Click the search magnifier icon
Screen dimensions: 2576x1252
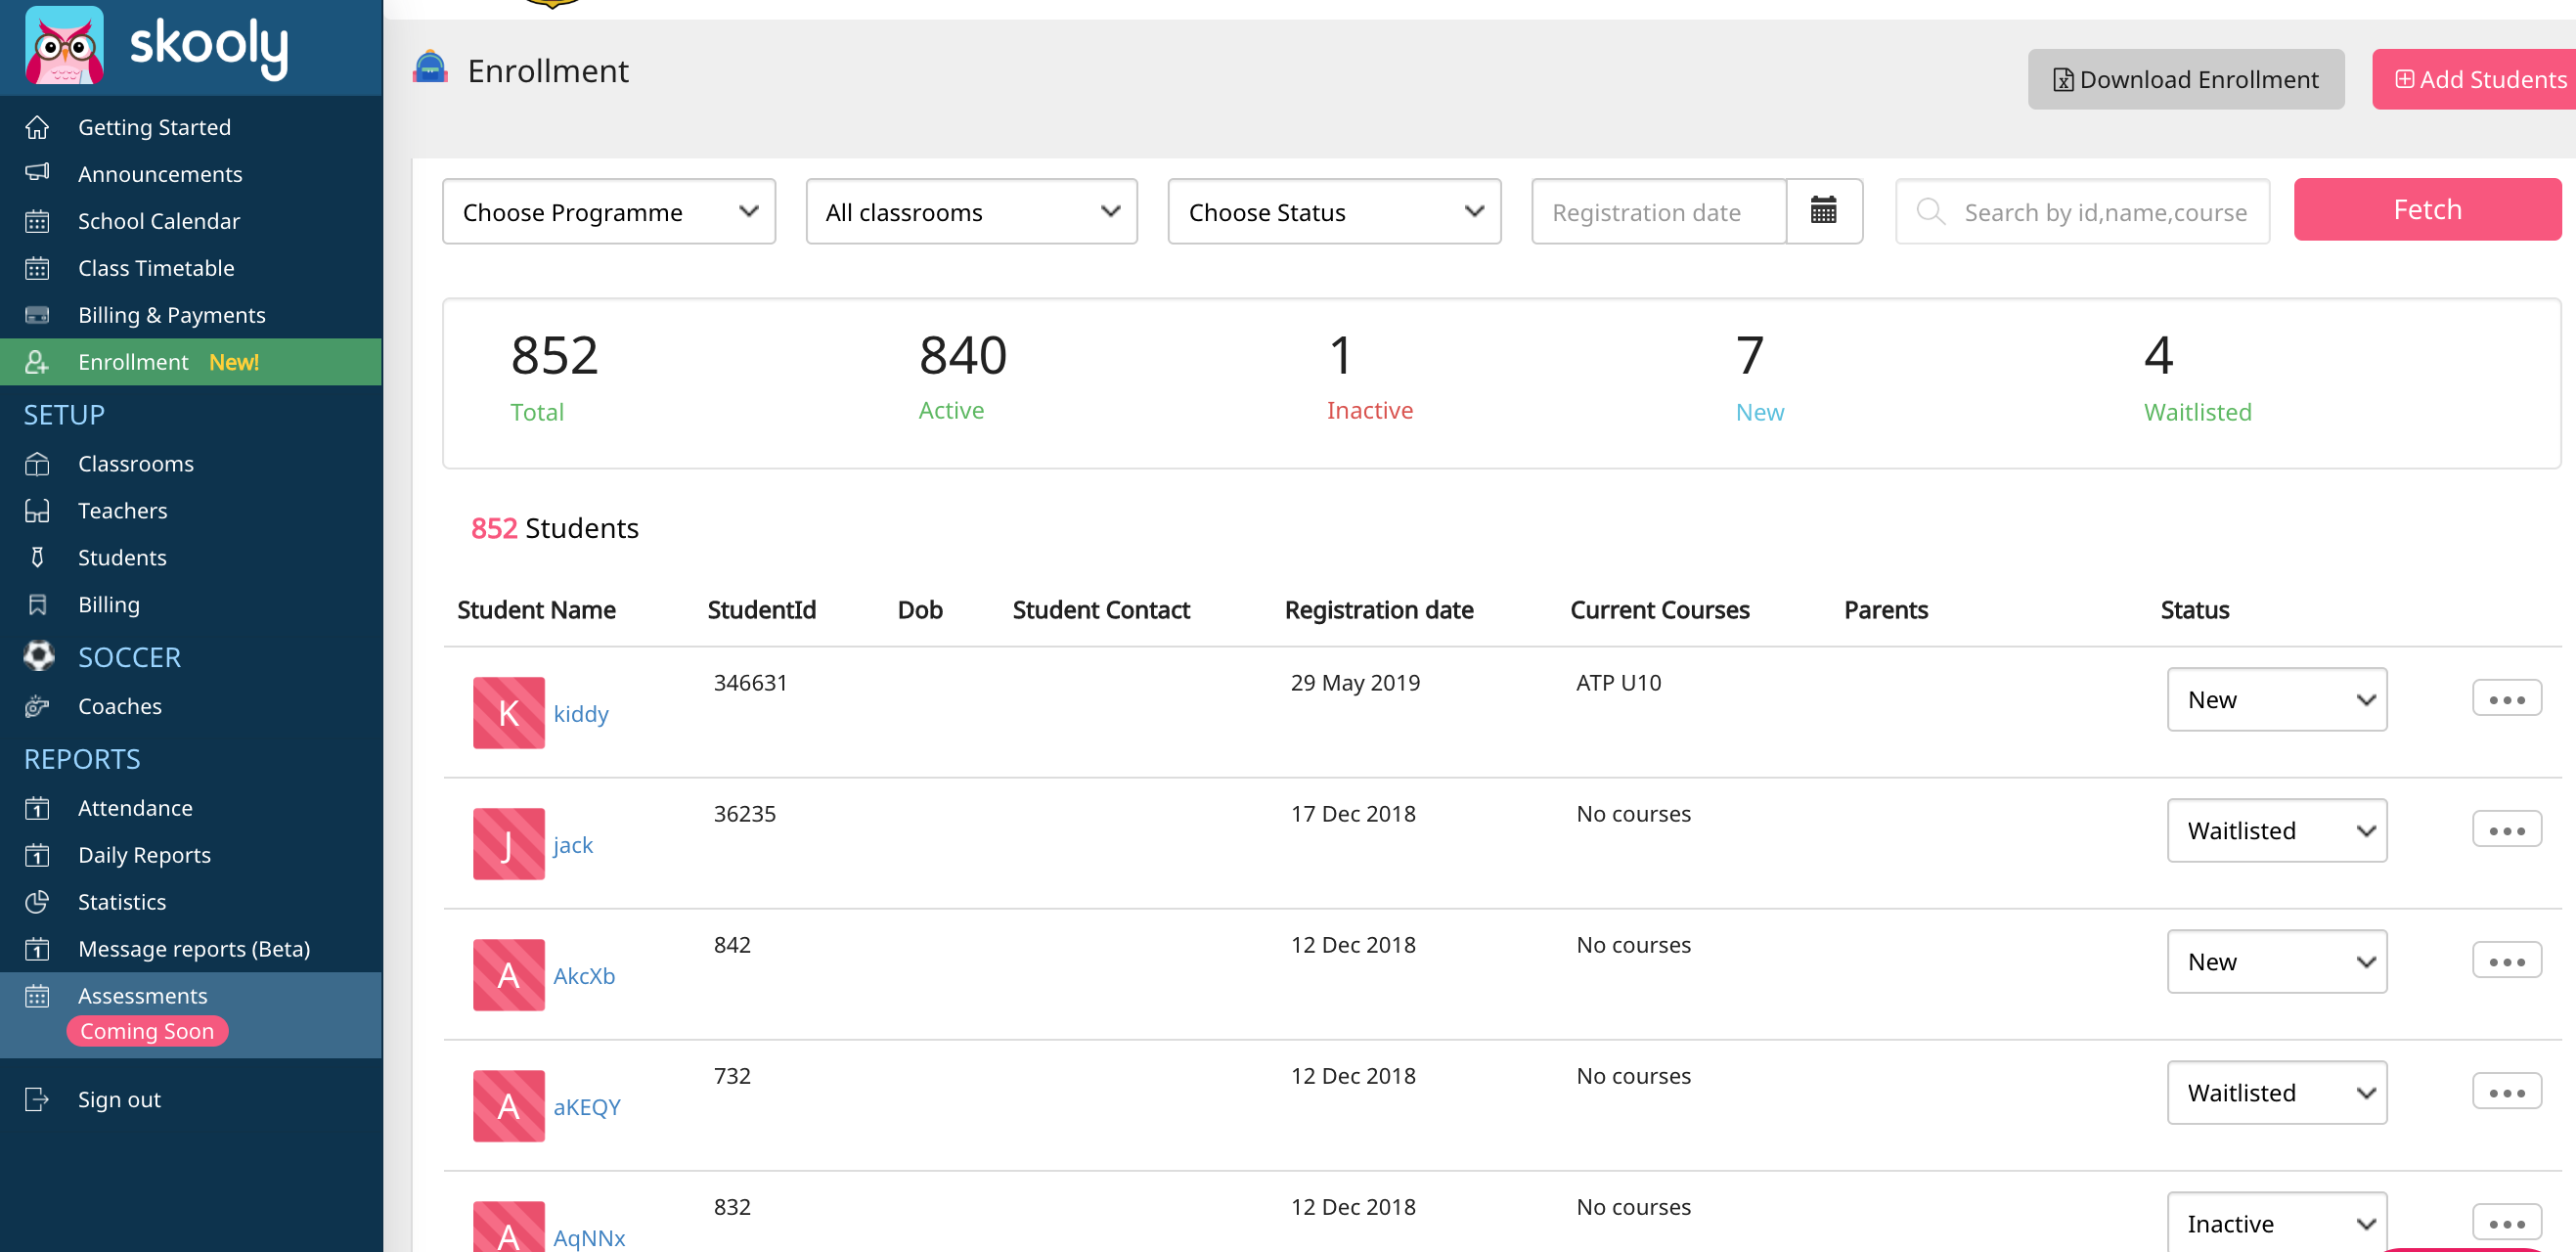pos(1930,212)
